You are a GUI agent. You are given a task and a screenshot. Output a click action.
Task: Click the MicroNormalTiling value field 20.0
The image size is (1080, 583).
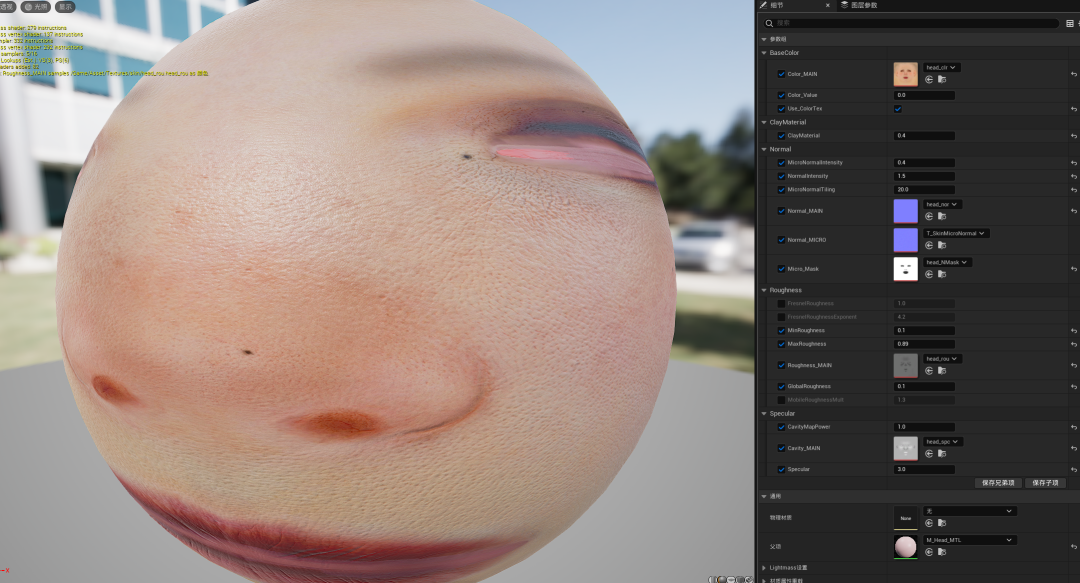[x=924, y=190]
